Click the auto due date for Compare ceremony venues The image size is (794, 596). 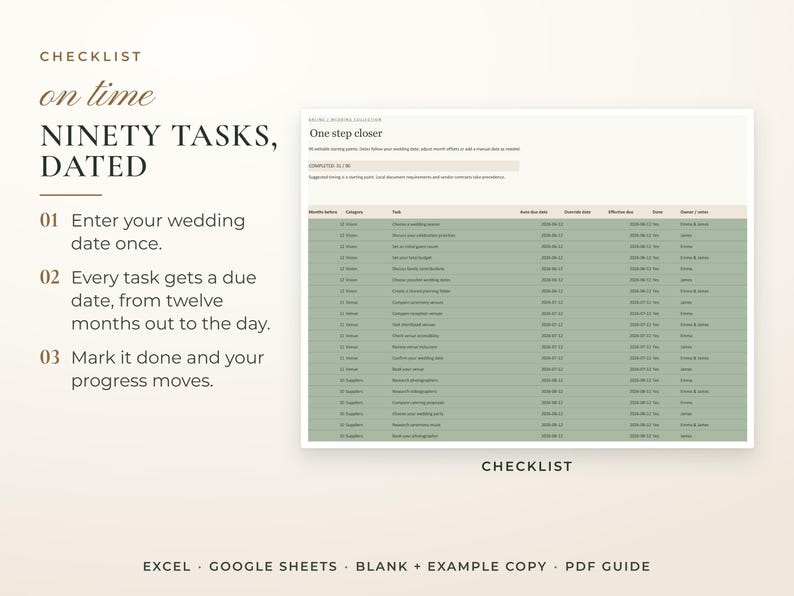click(552, 302)
